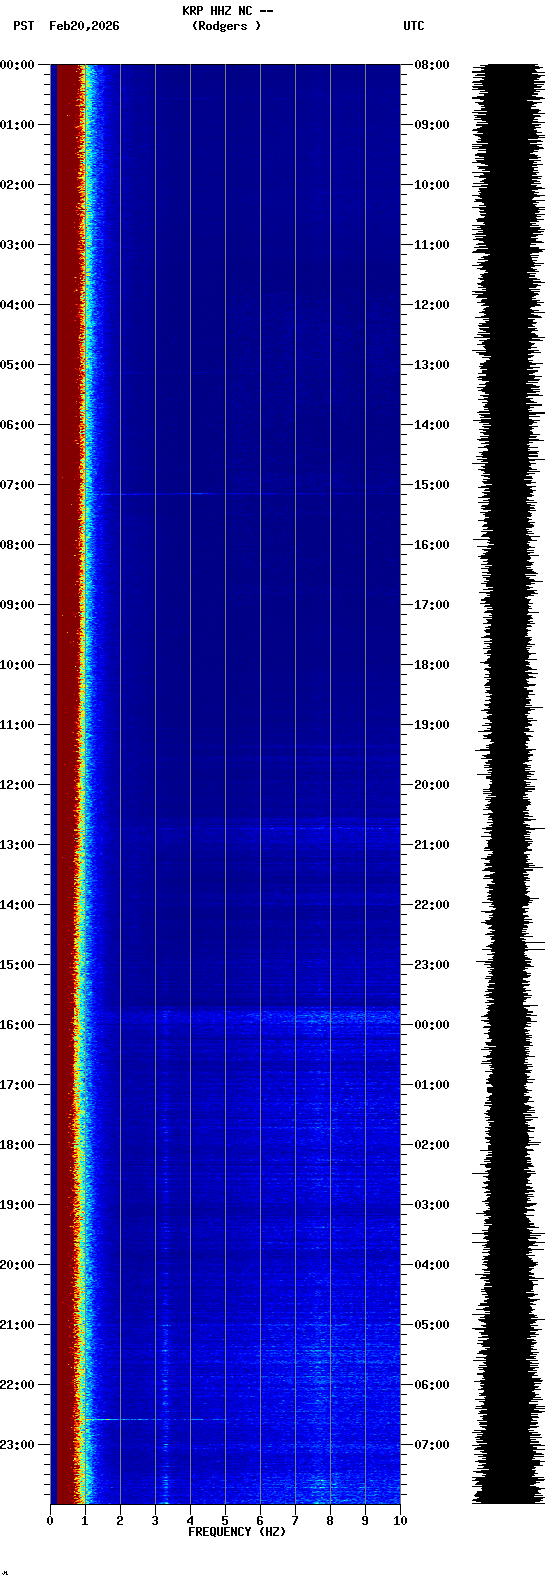Click the 'FREQUENCY (HZ)' axis label
The image size is (552, 1584).
click(x=237, y=1532)
